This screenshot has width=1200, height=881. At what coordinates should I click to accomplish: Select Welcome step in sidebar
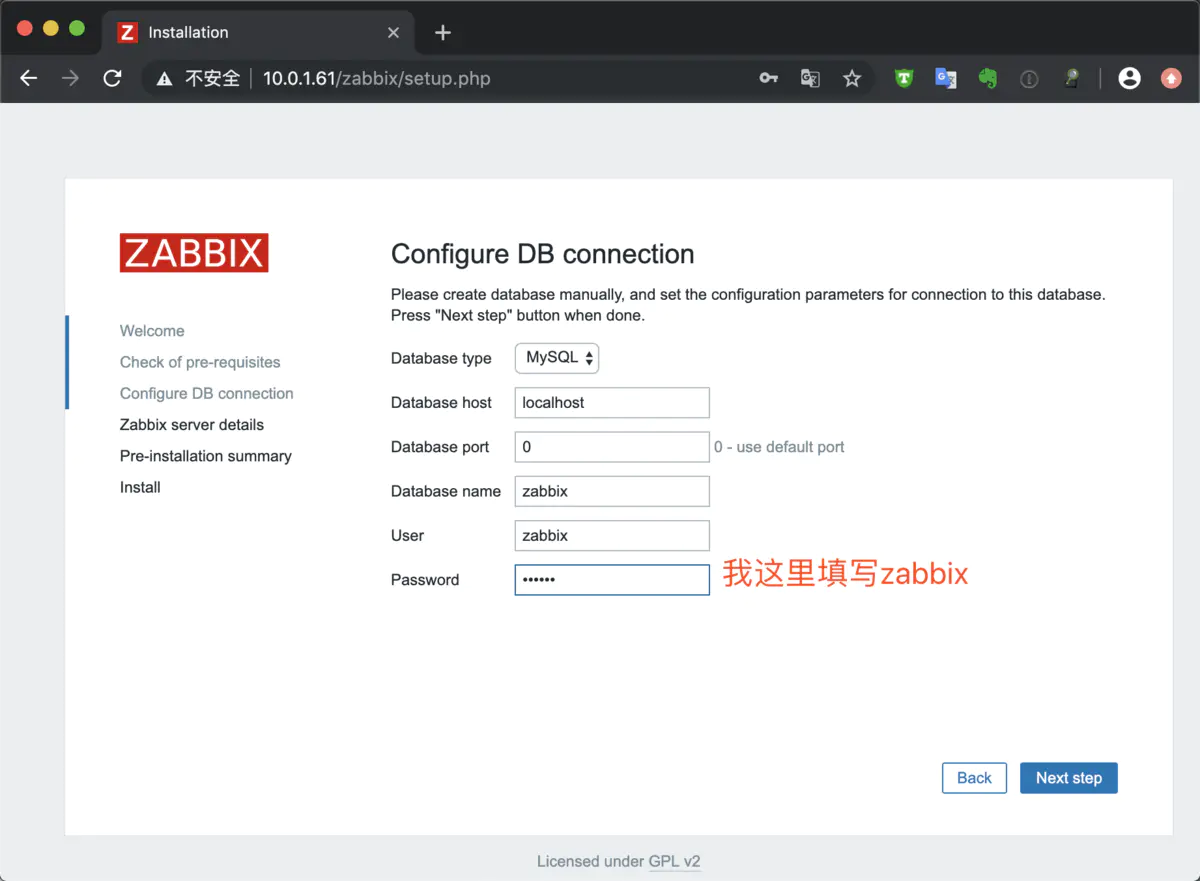point(152,331)
